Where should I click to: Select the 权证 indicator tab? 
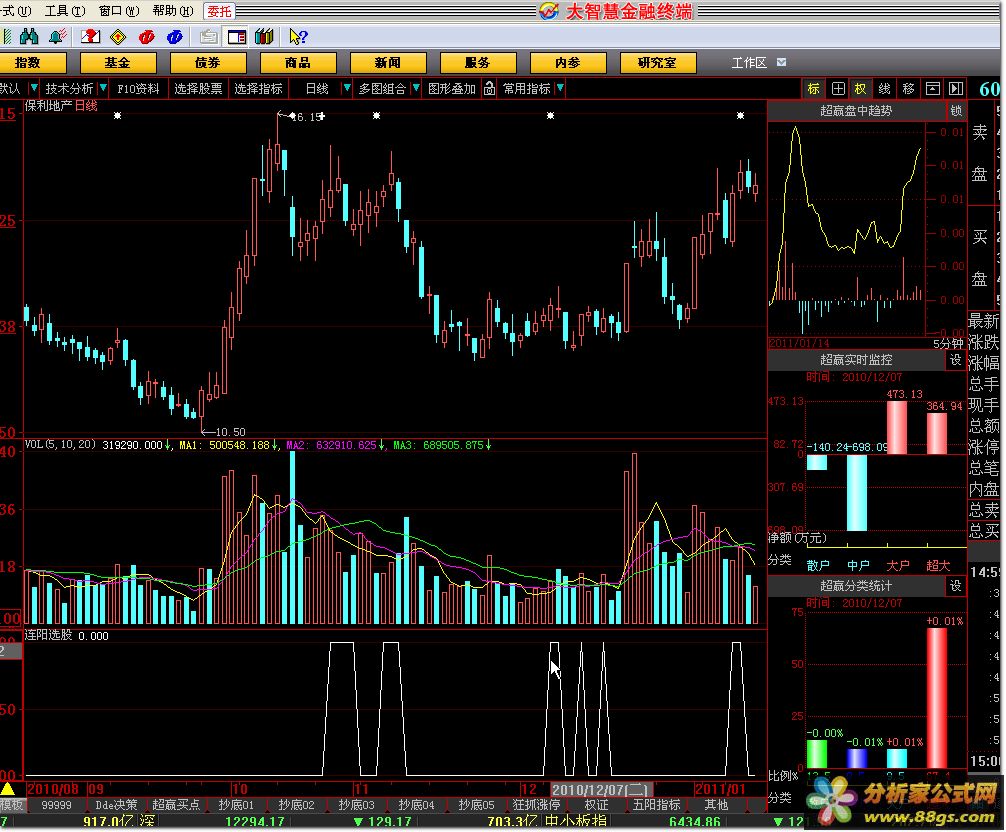[x=596, y=804]
